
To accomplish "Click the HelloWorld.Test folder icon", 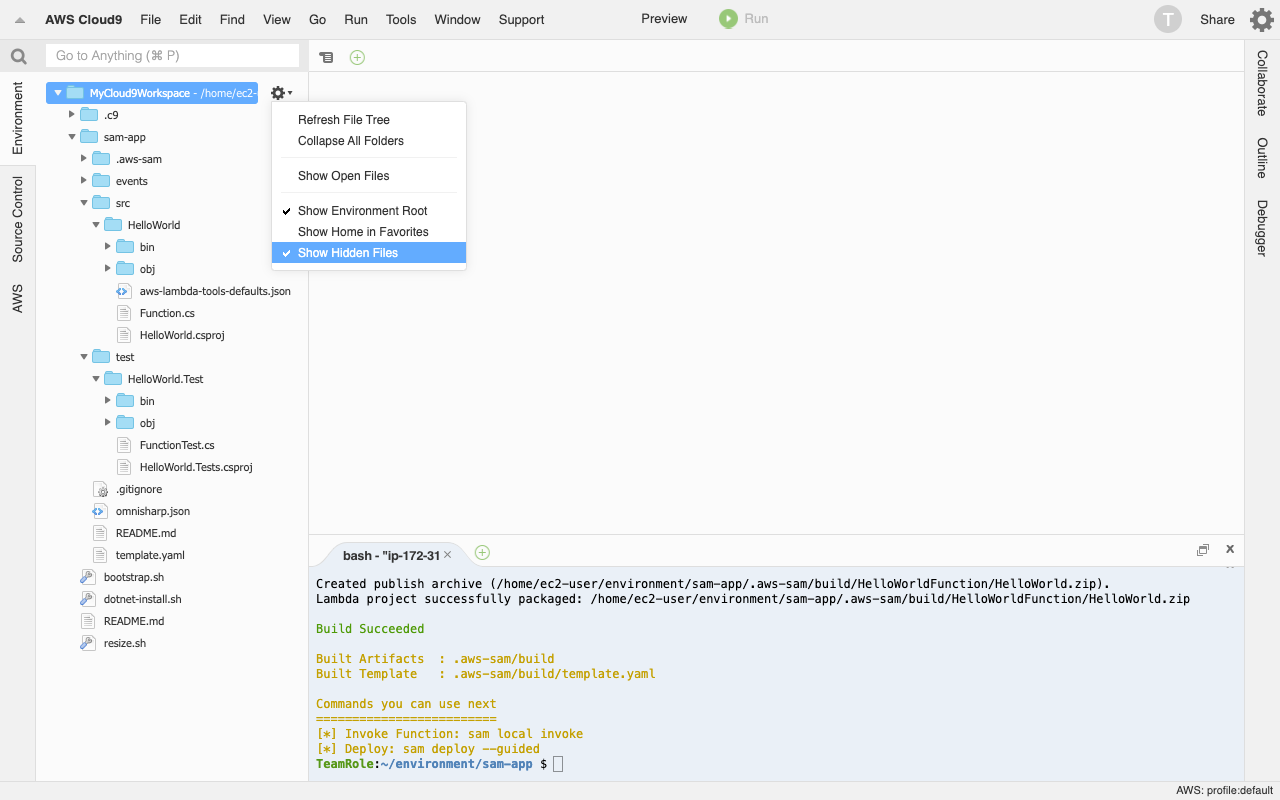I will [x=113, y=379].
